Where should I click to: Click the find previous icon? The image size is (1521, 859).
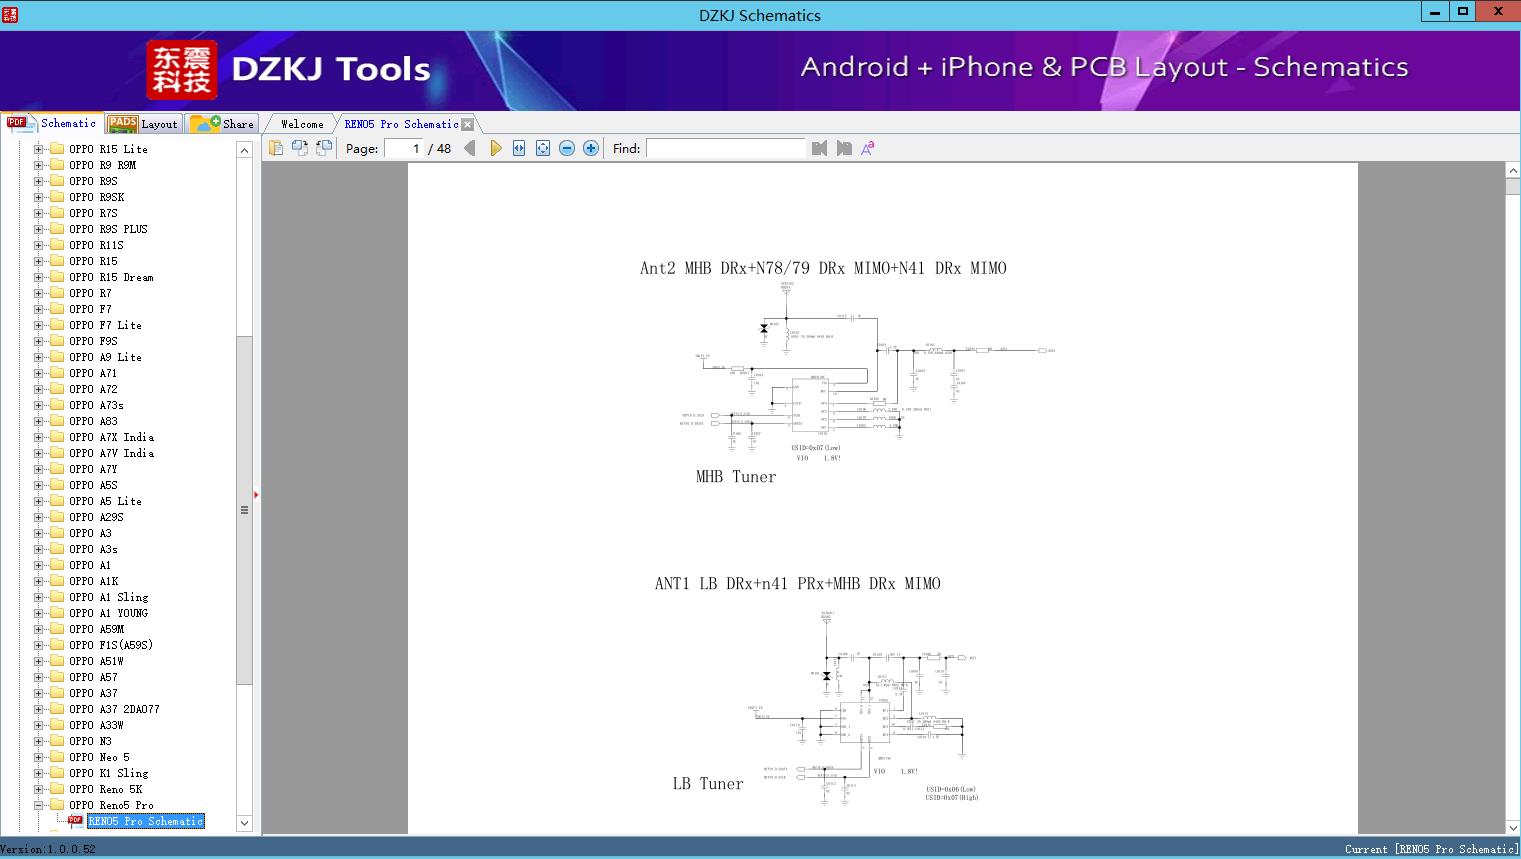[x=820, y=148]
